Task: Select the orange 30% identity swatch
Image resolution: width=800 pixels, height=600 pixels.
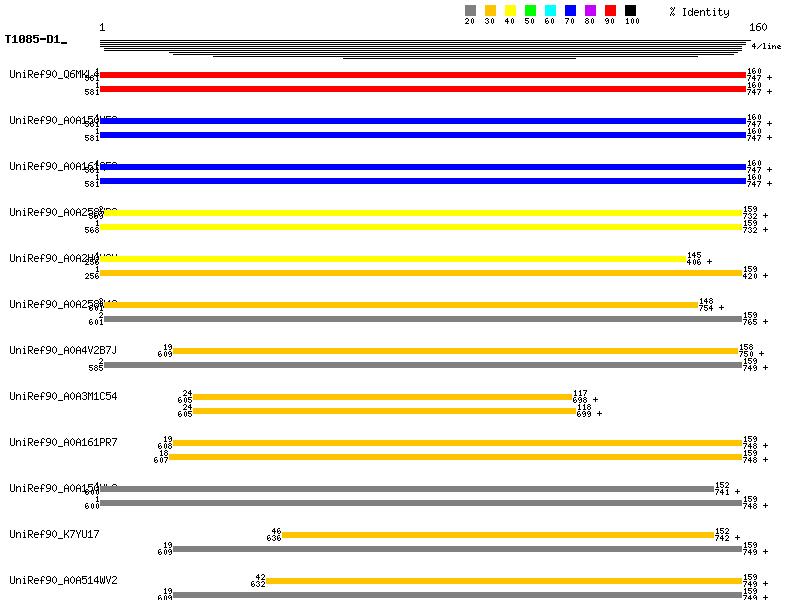Action: coord(490,11)
